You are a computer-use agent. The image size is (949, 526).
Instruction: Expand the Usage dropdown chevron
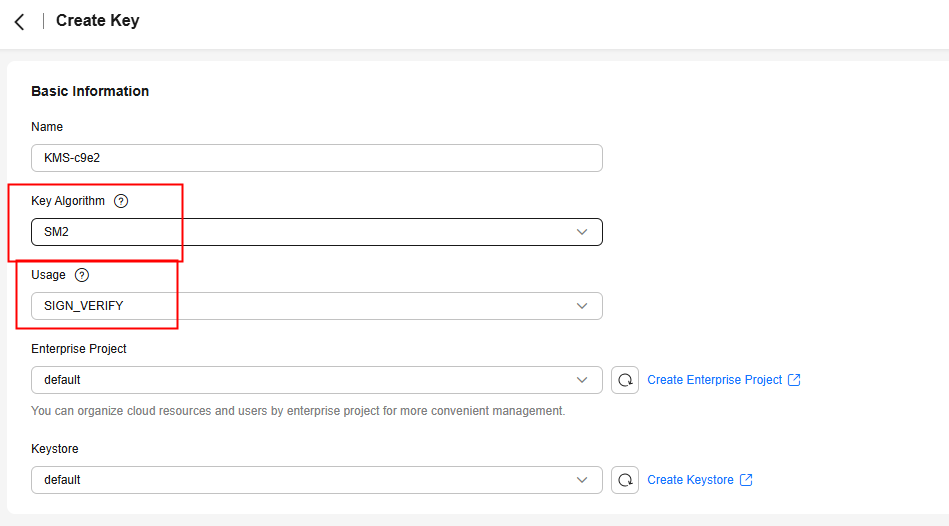pos(582,306)
